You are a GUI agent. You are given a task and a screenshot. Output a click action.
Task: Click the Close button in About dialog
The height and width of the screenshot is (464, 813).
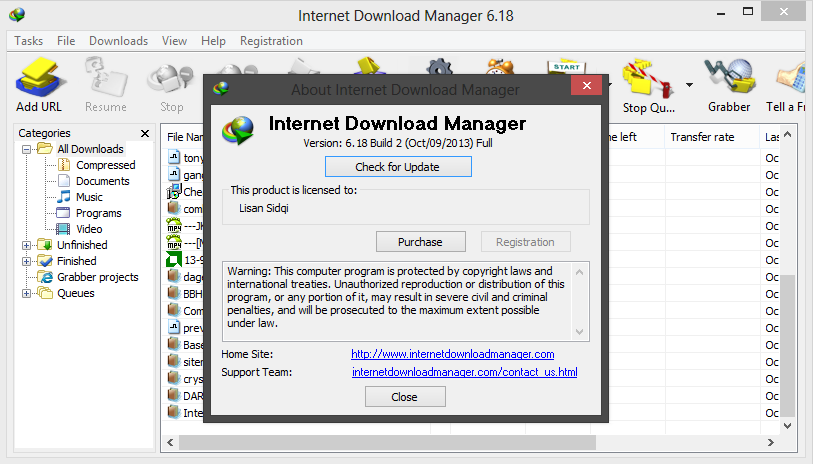point(405,397)
